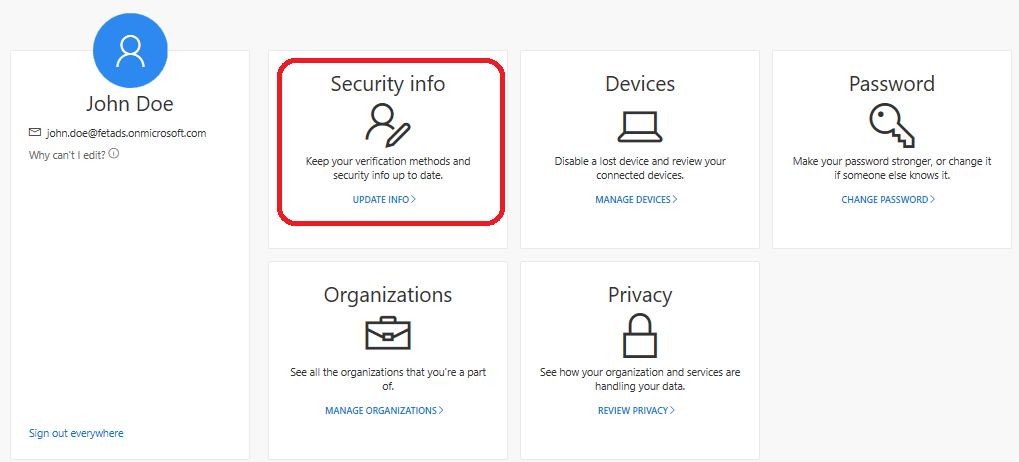This screenshot has width=1019, height=462.
Task: Select the CHANGE PASSWORD link
Action: pos(888,200)
